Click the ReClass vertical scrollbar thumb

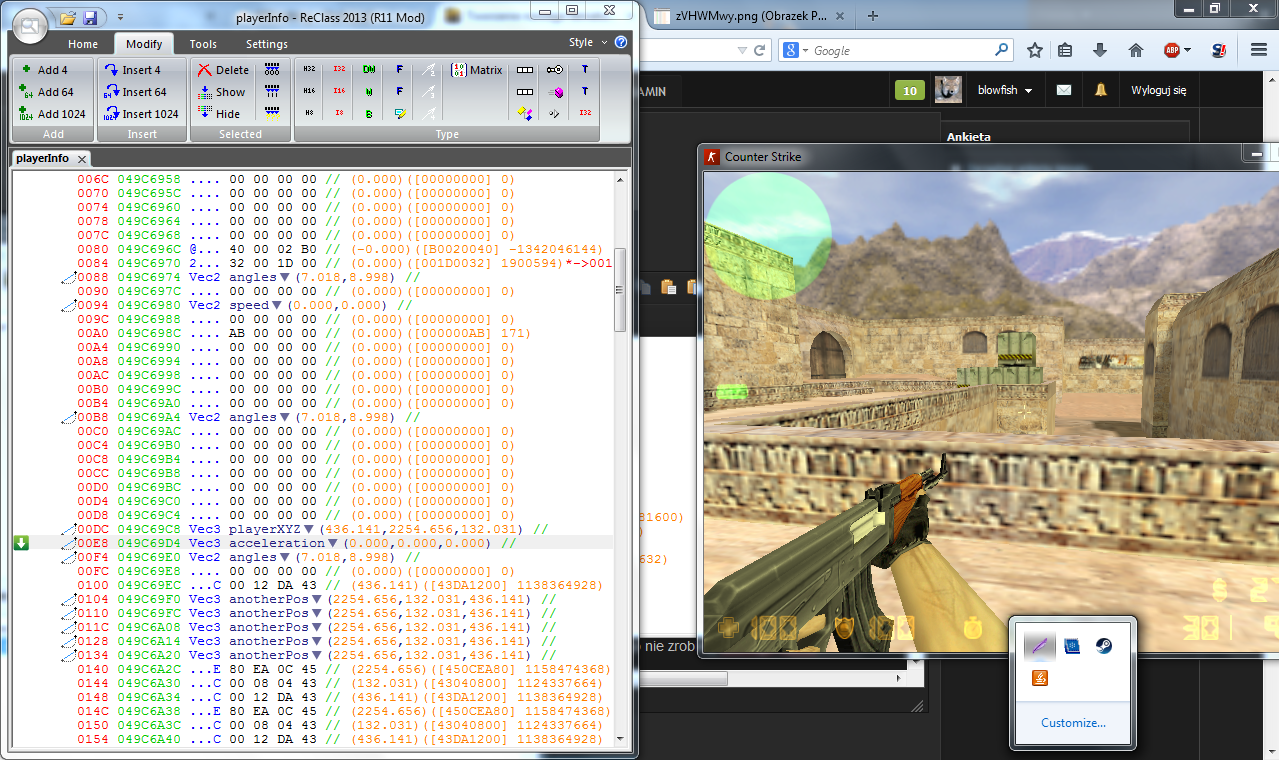[621, 290]
